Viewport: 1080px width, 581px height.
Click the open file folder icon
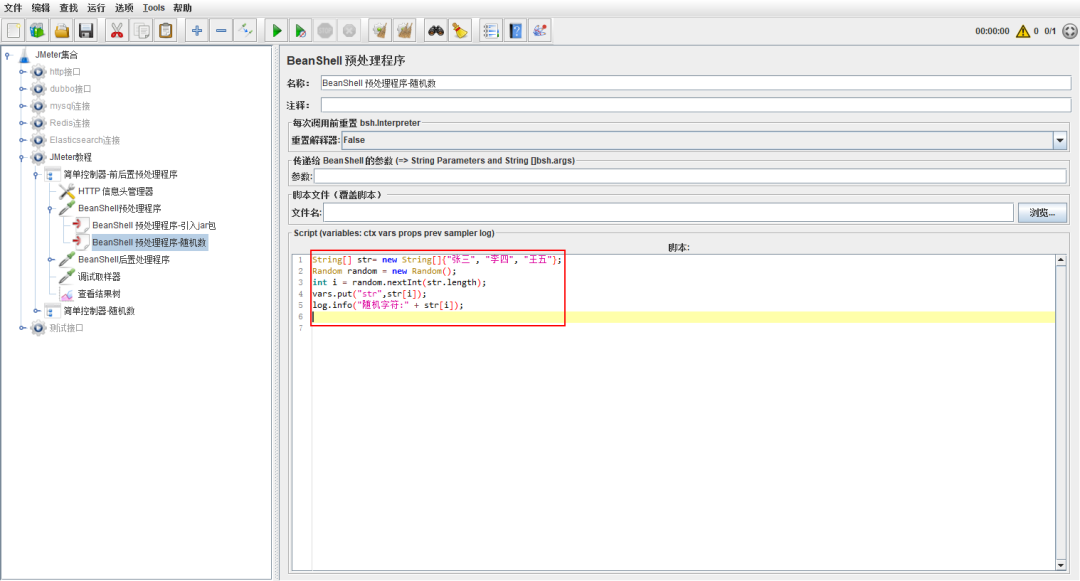tap(62, 30)
